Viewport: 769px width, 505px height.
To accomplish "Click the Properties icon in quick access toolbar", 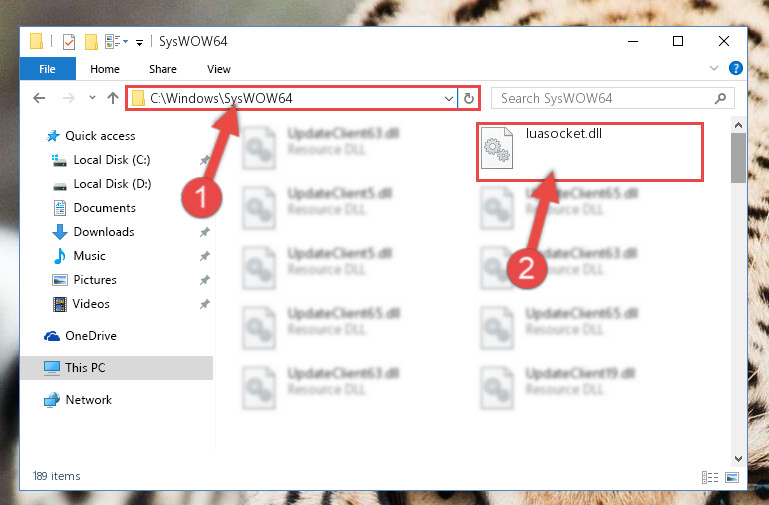I will click(x=69, y=42).
